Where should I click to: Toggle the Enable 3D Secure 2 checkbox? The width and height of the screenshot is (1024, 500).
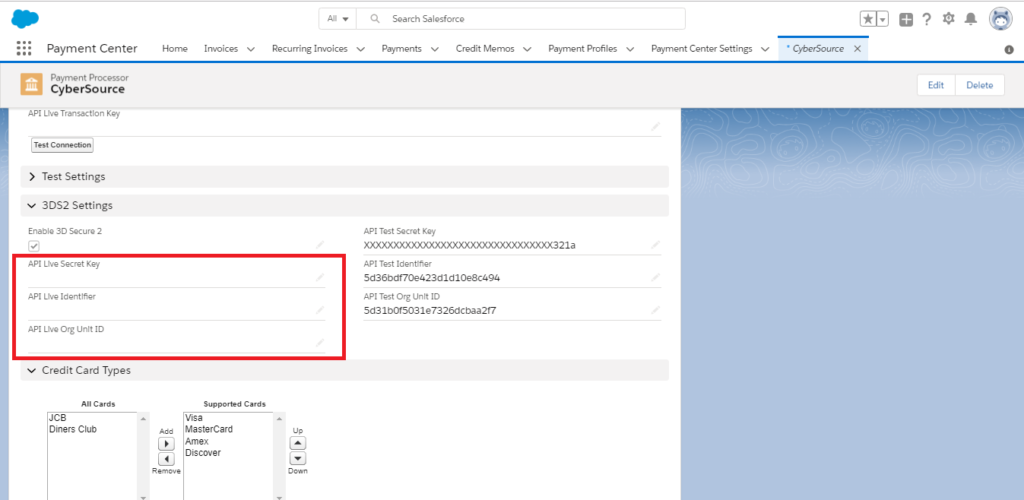click(x=34, y=245)
